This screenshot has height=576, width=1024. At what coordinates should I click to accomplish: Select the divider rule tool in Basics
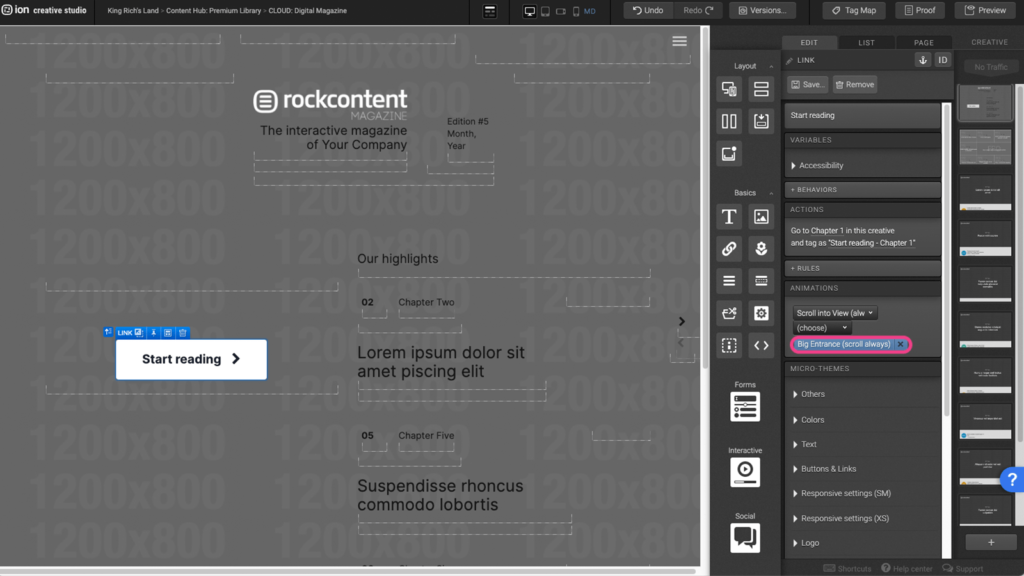(x=761, y=281)
